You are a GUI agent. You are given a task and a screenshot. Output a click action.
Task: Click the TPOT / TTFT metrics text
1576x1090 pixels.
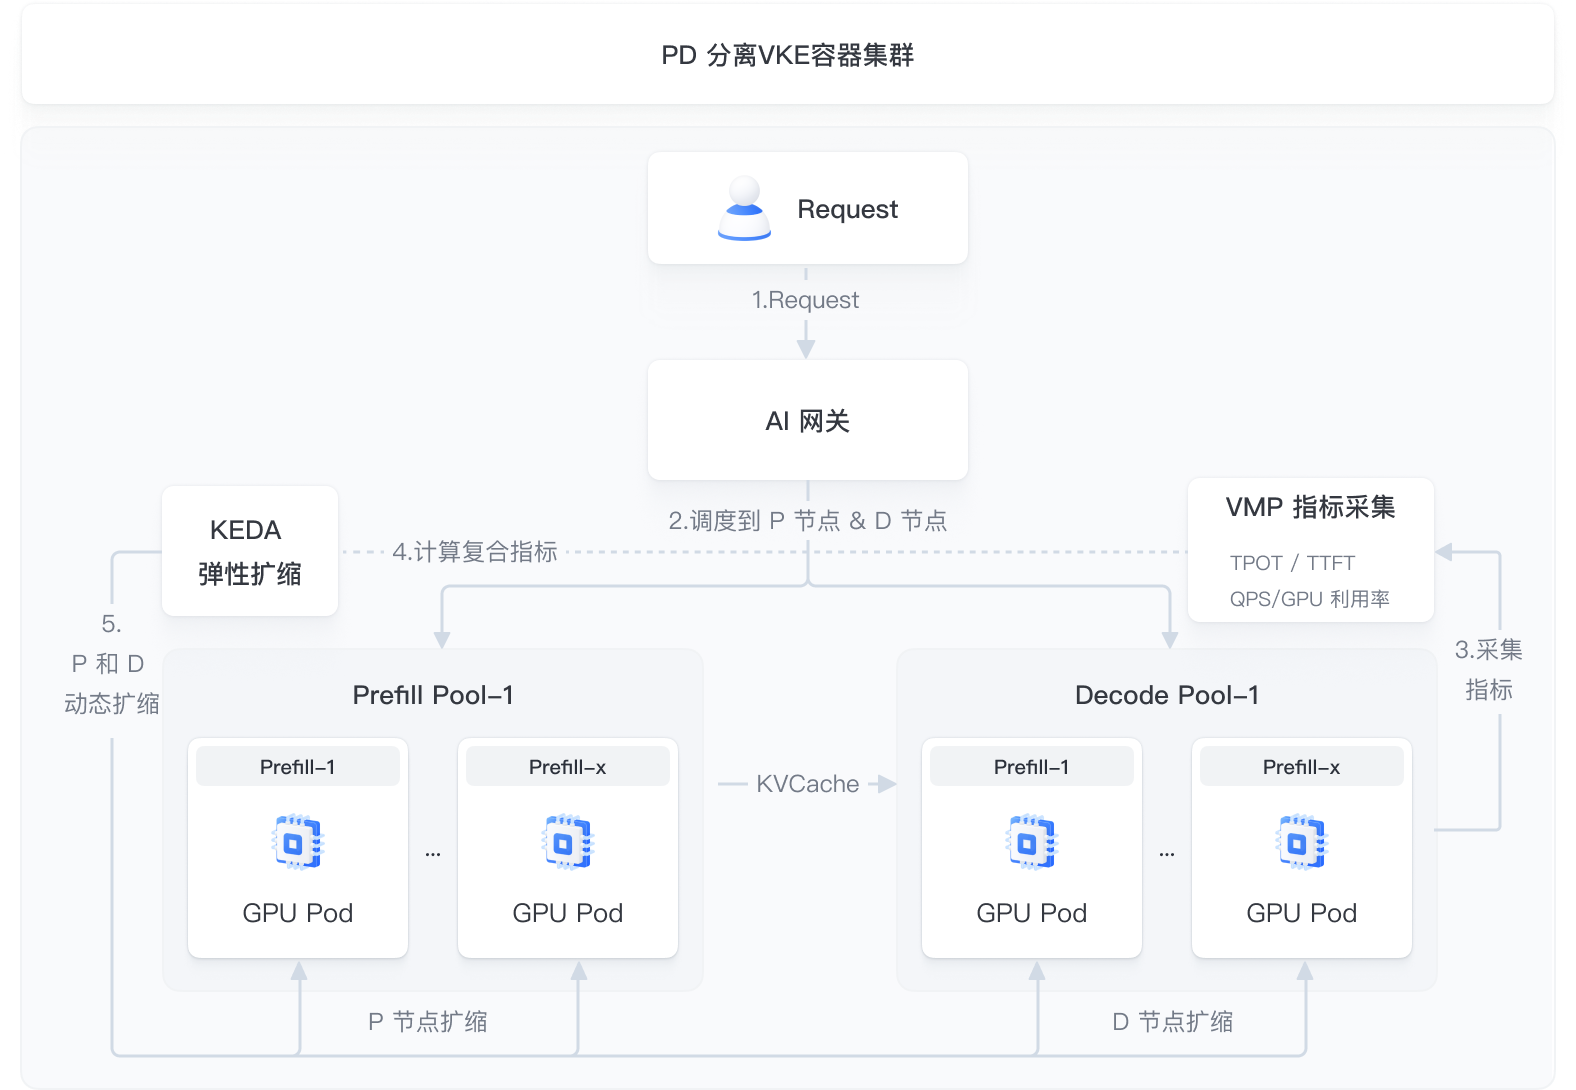pyautogui.click(x=1292, y=563)
